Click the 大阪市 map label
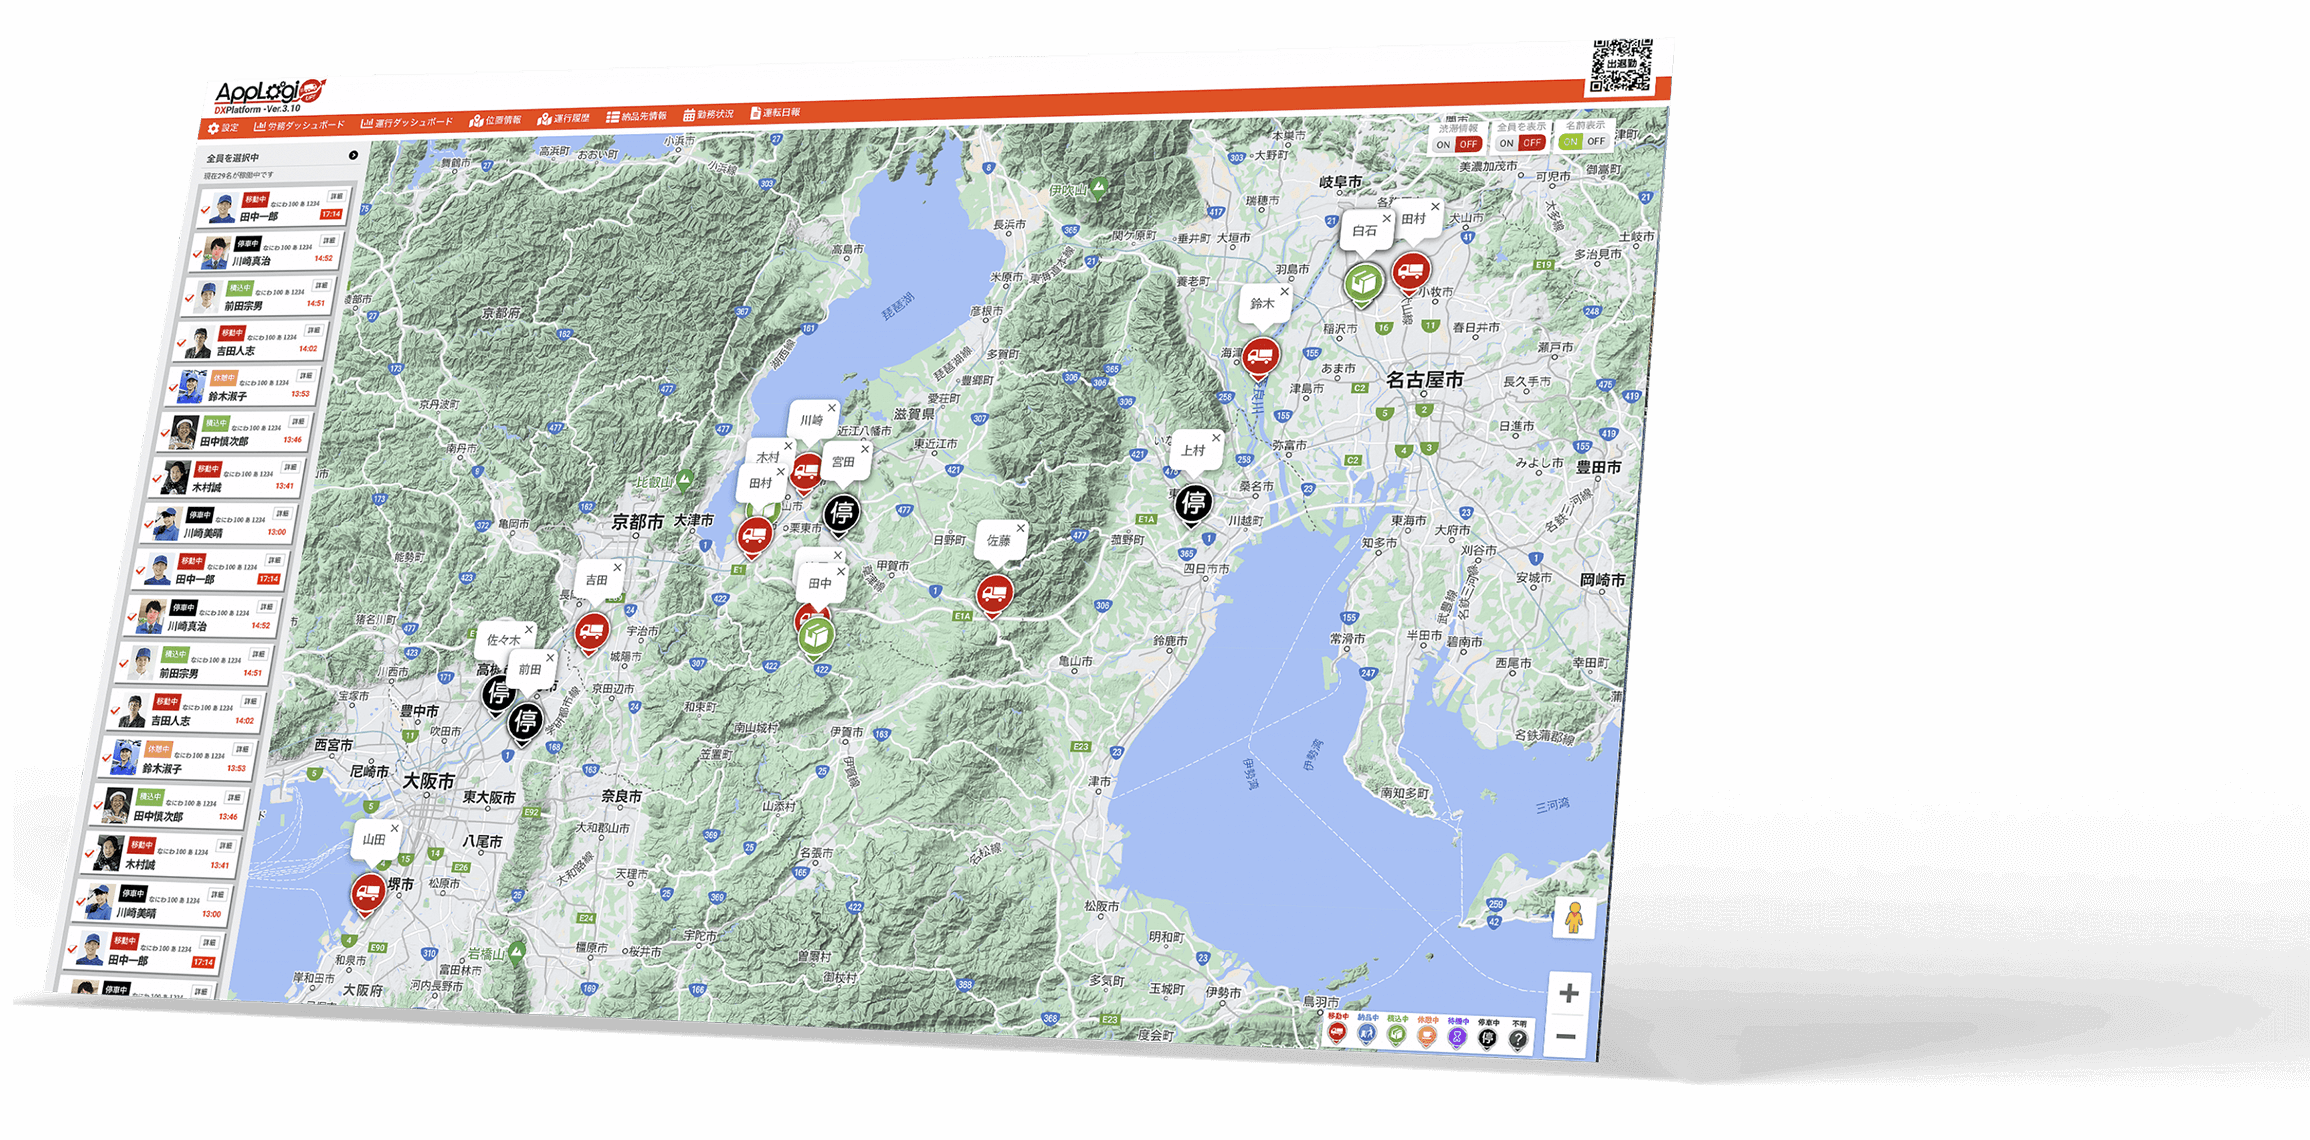 pyautogui.click(x=429, y=781)
